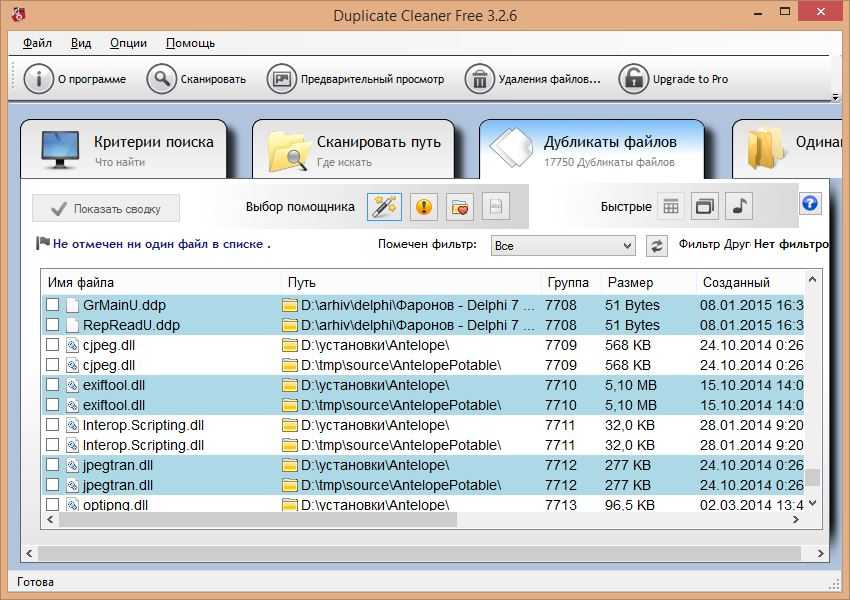Switch to Критерии поиска tab
Screen dimensions: 850x600
[x=124, y=150]
